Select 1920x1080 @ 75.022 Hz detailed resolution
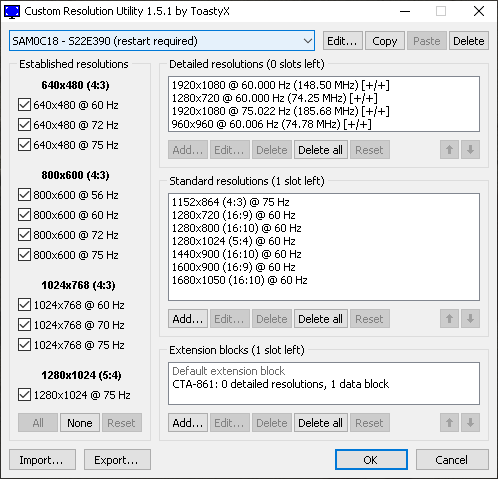 click(280, 111)
